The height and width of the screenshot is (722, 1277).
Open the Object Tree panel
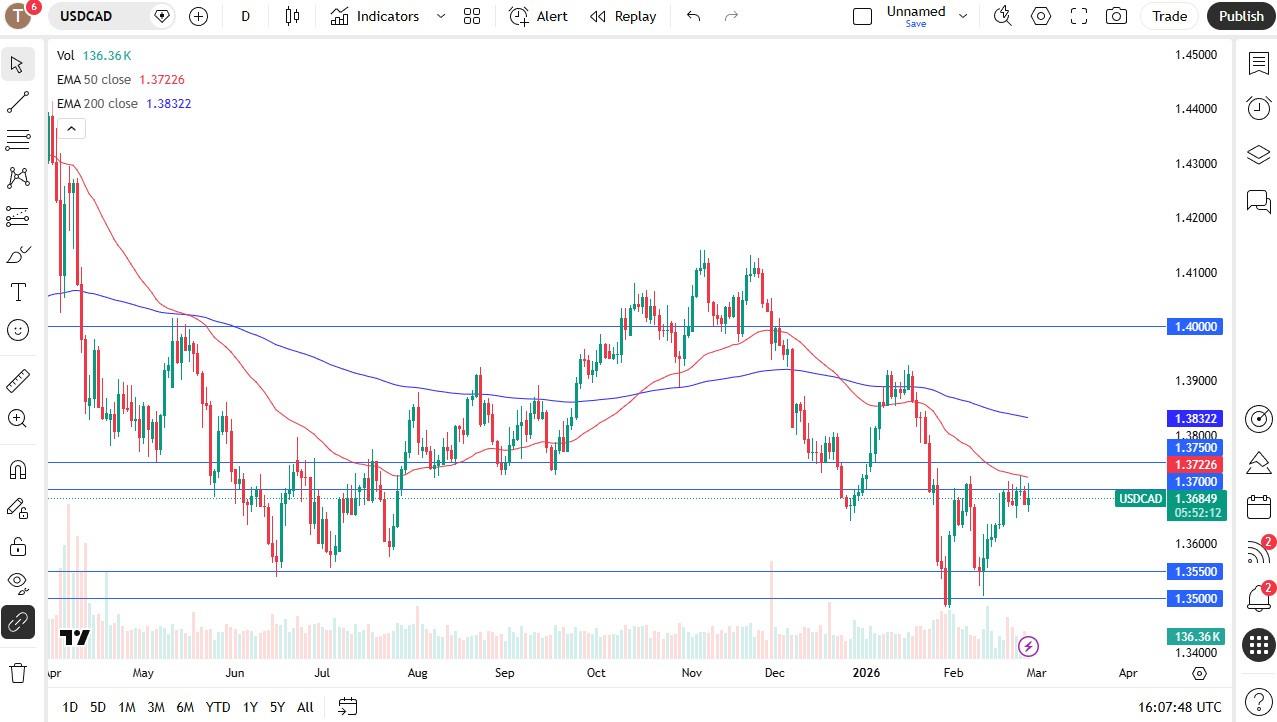(1258, 156)
